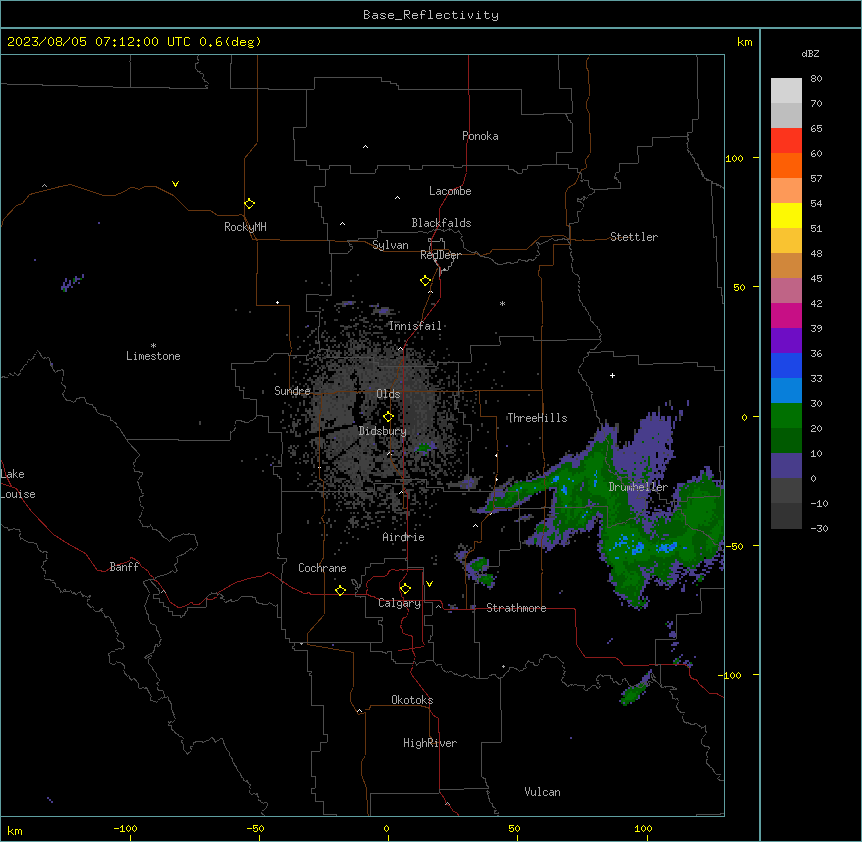Image resolution: width=862 pixels, height=842 pixels.
Task: Click the Innisfail city label
Action: tap(415, 326)
